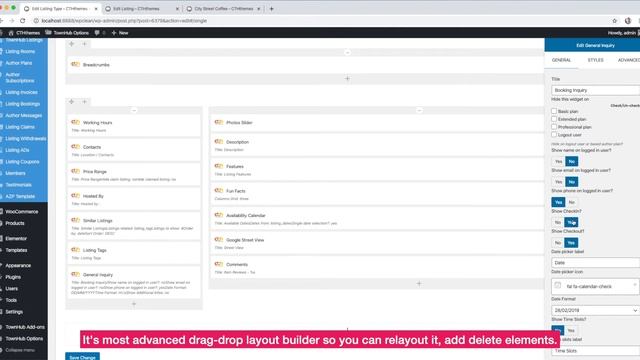Add element below Comments column
This screenshot has width=640, height=360.
tap(419, 283)
